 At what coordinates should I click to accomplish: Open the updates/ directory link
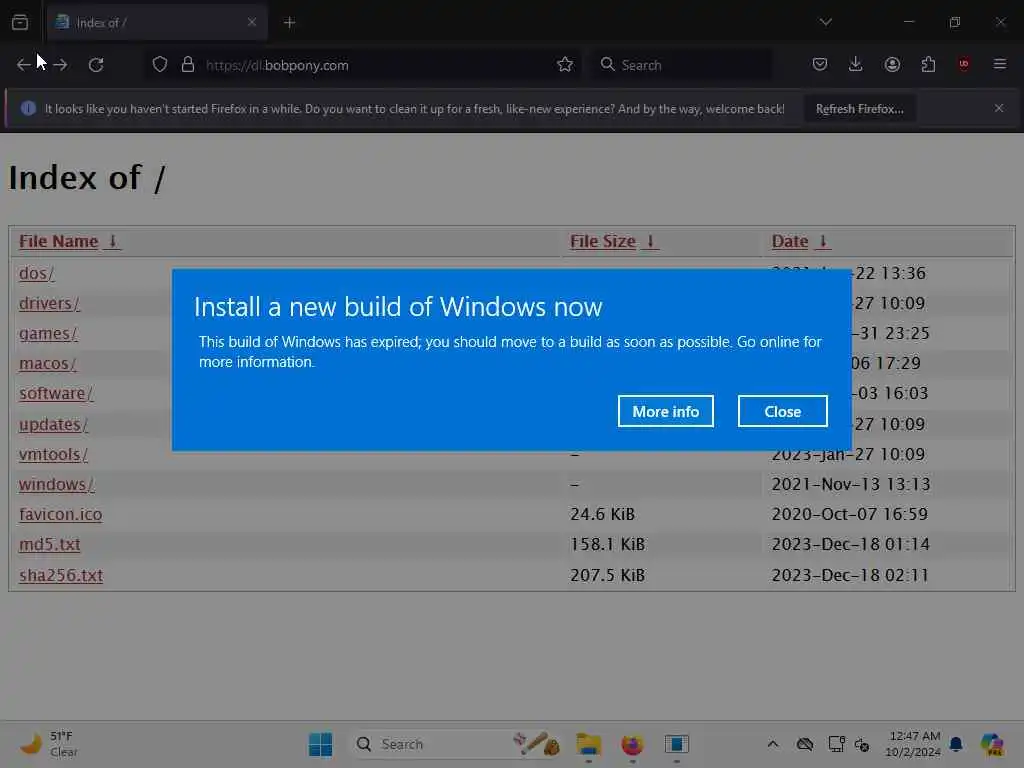click(54, 424)
